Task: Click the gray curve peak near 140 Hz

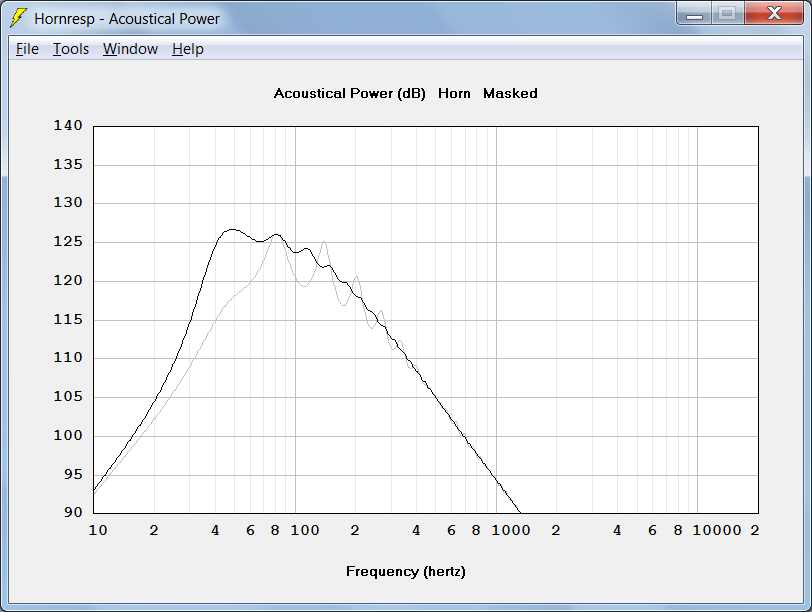Action: tap(324, 242)
